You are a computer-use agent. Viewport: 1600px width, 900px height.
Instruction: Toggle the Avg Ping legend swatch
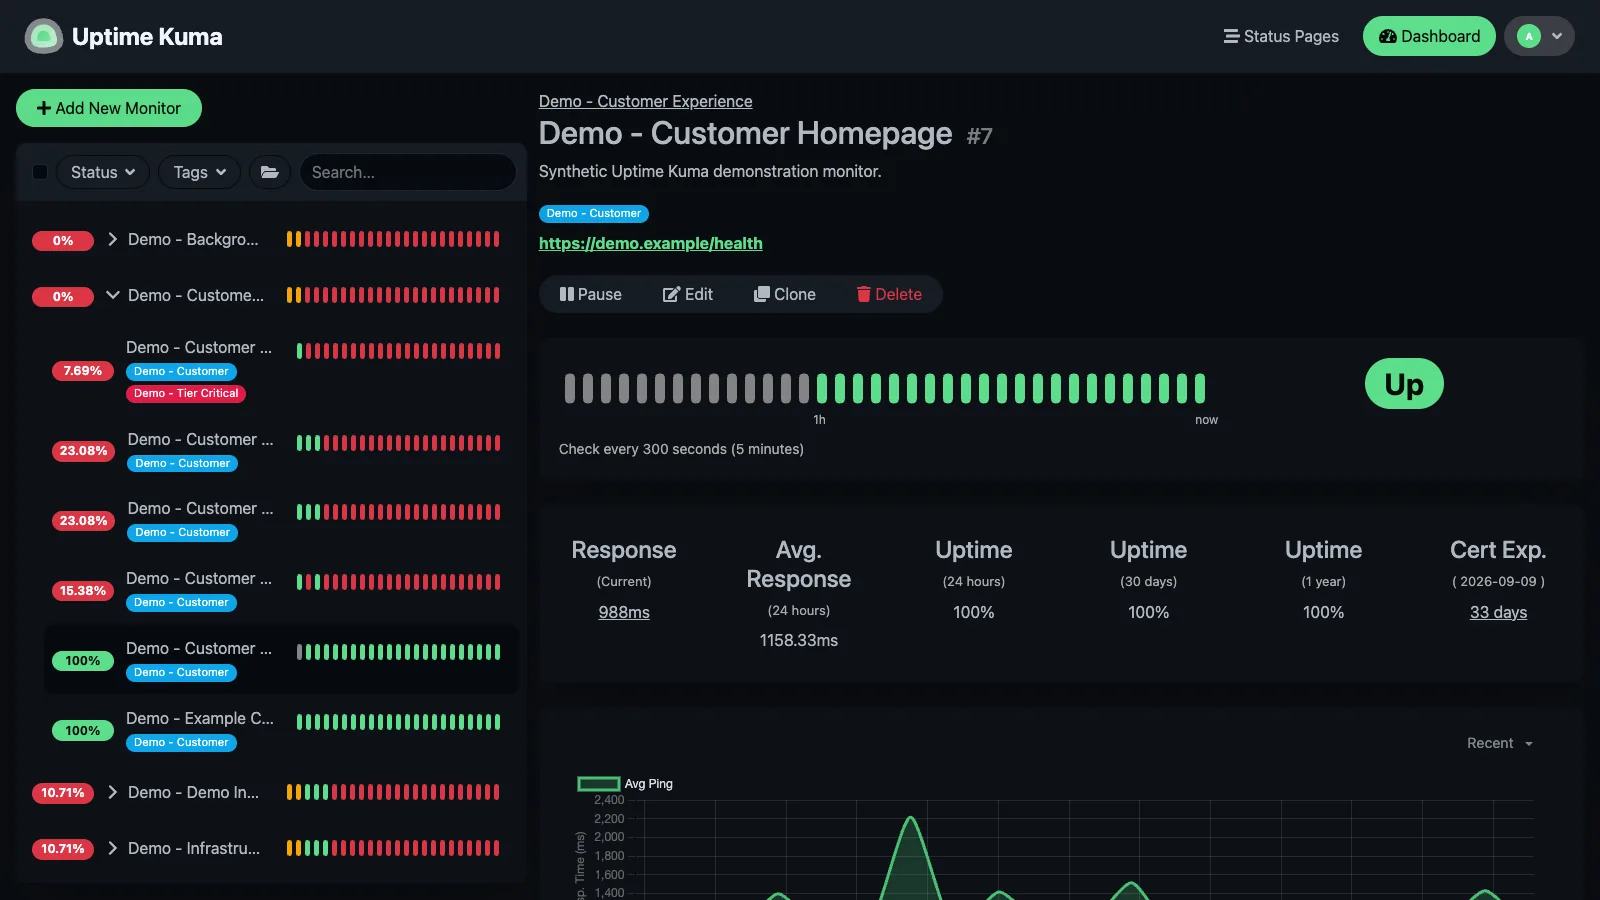coord(599,784)
